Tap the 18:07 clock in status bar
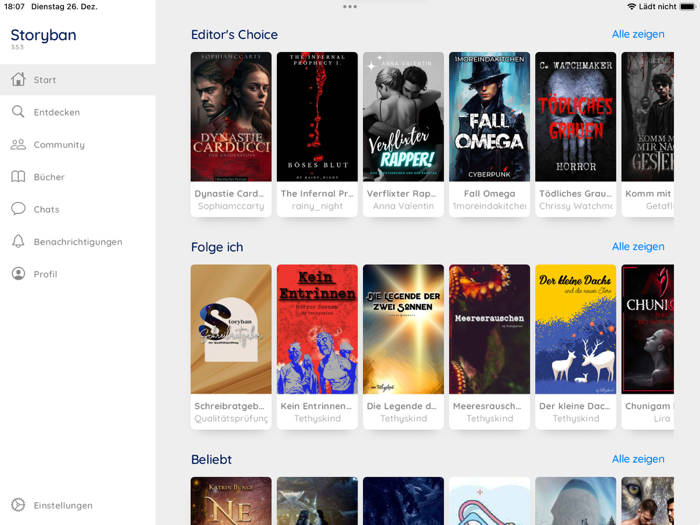This screenshot has width=700, height=525. click(x=14, y=7)
